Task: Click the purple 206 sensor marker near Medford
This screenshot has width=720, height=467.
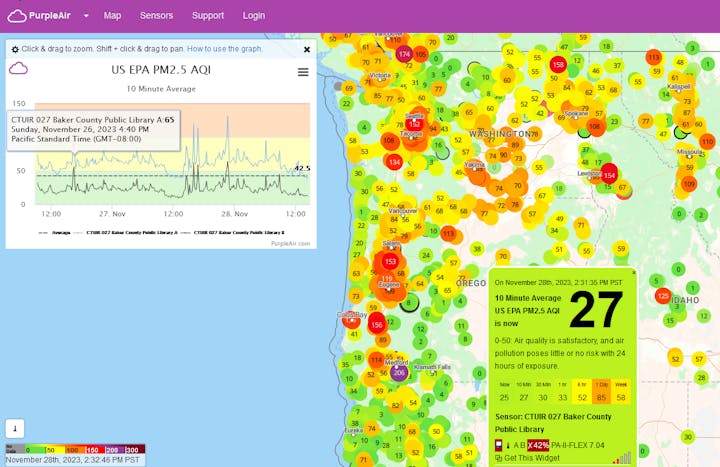Action: pos(399,372)
